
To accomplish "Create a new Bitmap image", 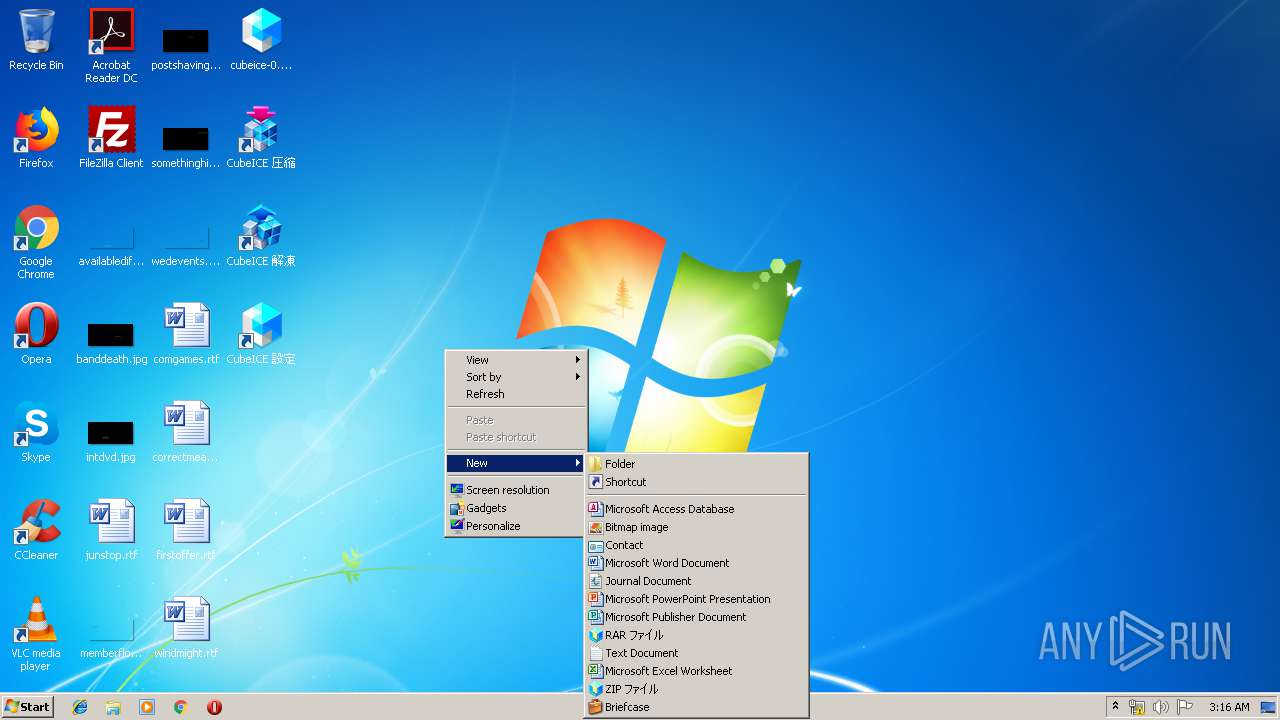I will tap(697, 527).
